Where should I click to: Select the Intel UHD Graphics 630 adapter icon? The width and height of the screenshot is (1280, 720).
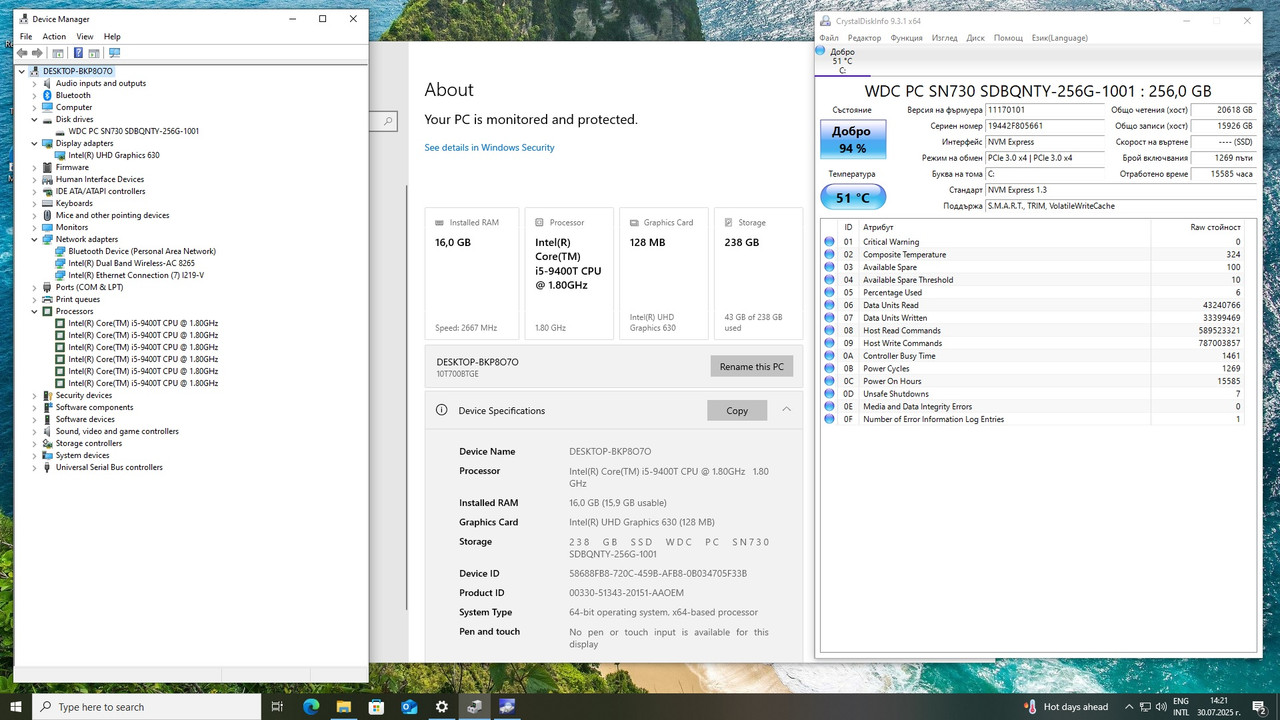60,155
